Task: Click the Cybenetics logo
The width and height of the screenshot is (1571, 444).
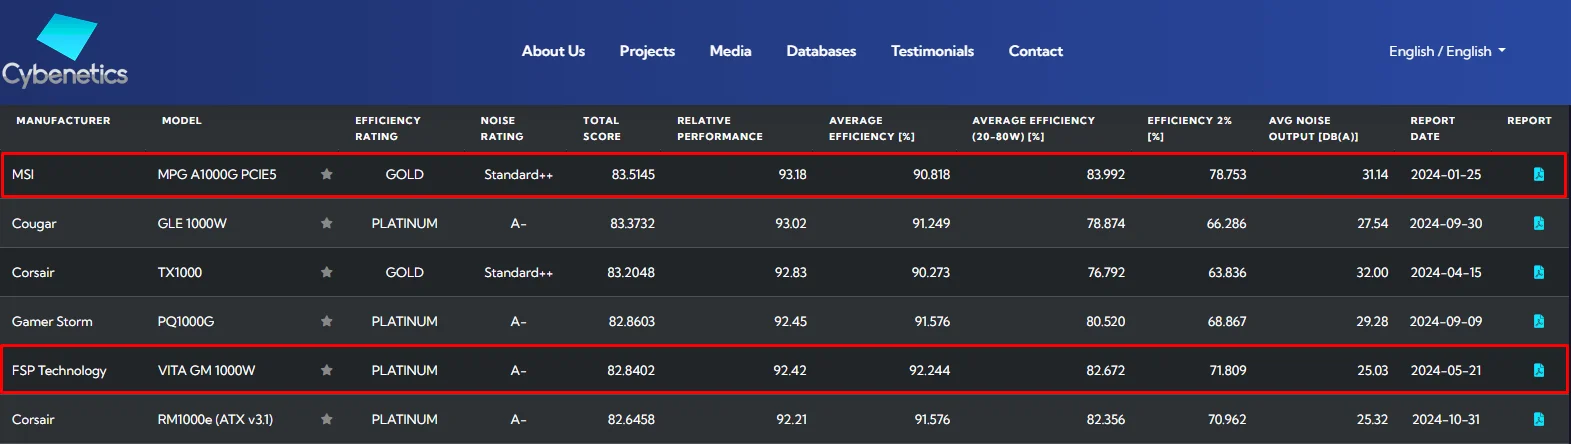Action: 65,51
